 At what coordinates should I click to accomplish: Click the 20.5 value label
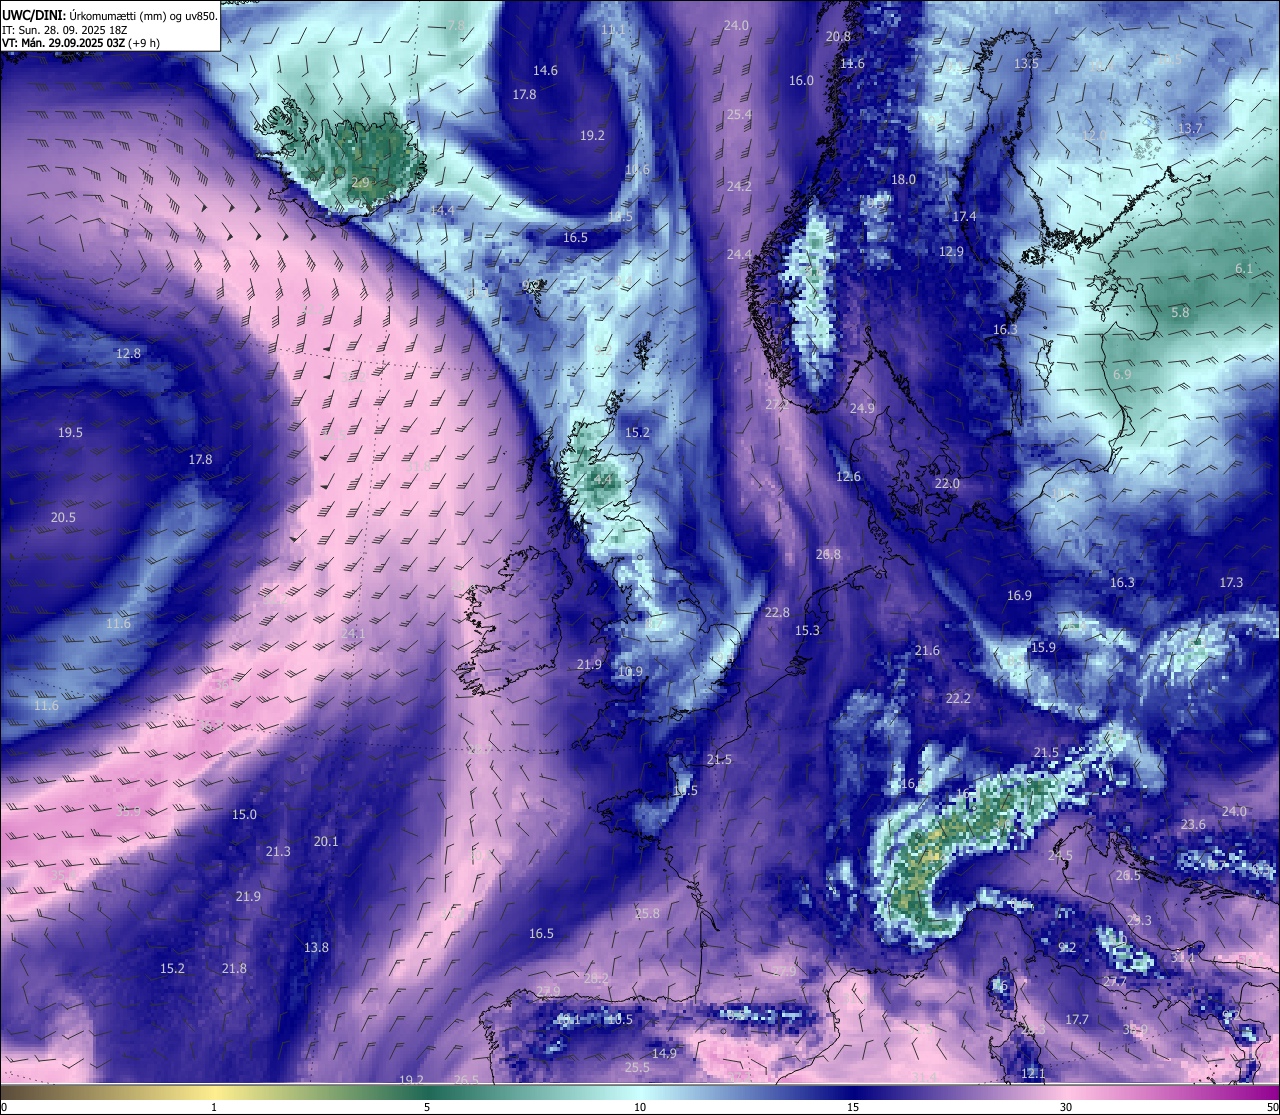pyautogui.click(x=63, y=517)
